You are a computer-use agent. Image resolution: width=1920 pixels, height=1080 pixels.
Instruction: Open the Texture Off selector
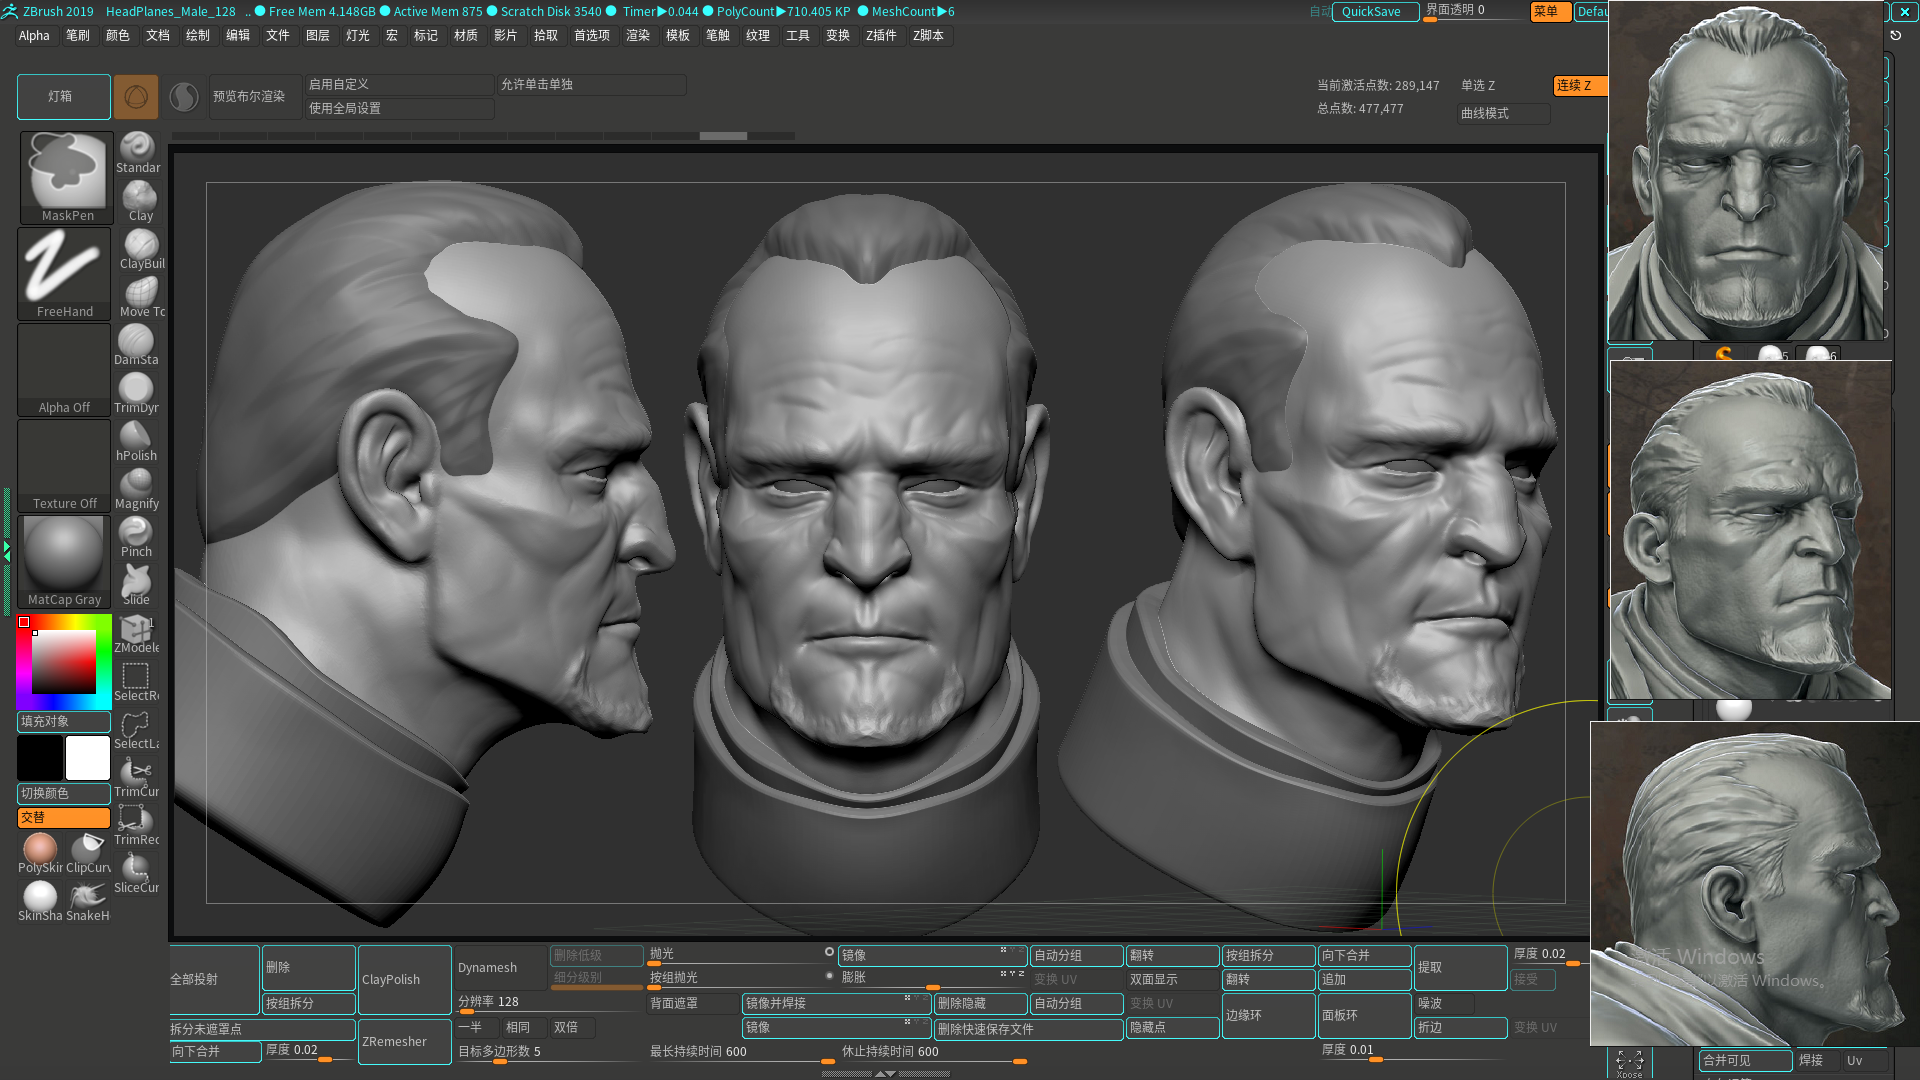64,466
